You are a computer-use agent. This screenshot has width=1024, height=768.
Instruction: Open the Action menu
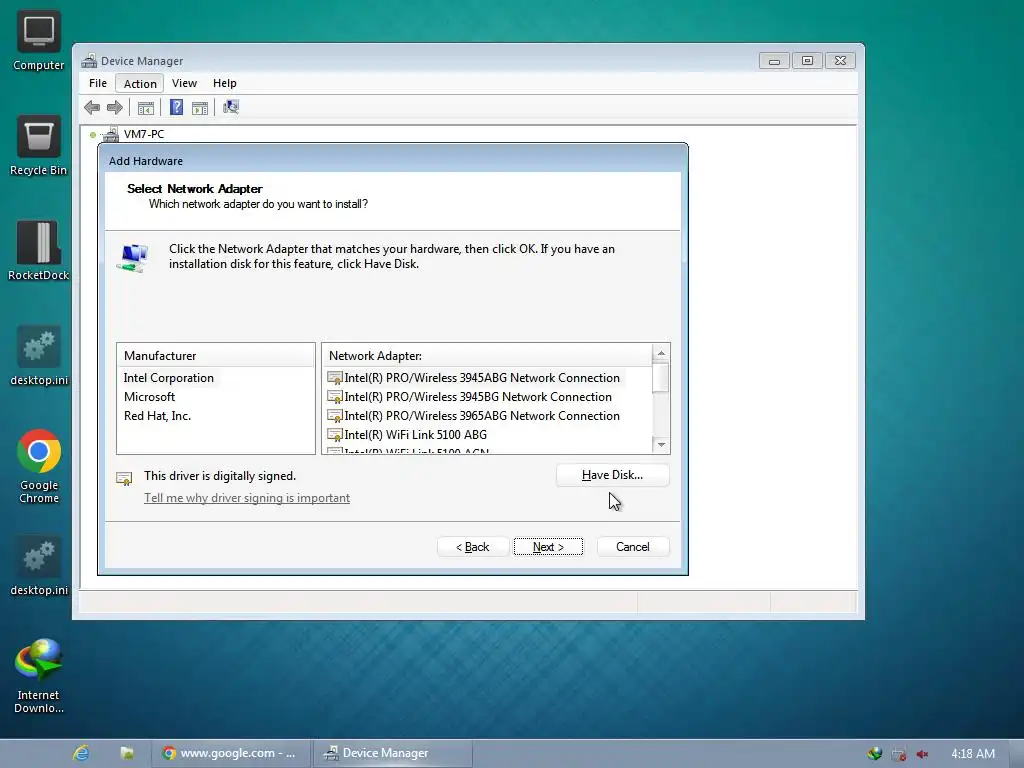(x=140, y=84)
